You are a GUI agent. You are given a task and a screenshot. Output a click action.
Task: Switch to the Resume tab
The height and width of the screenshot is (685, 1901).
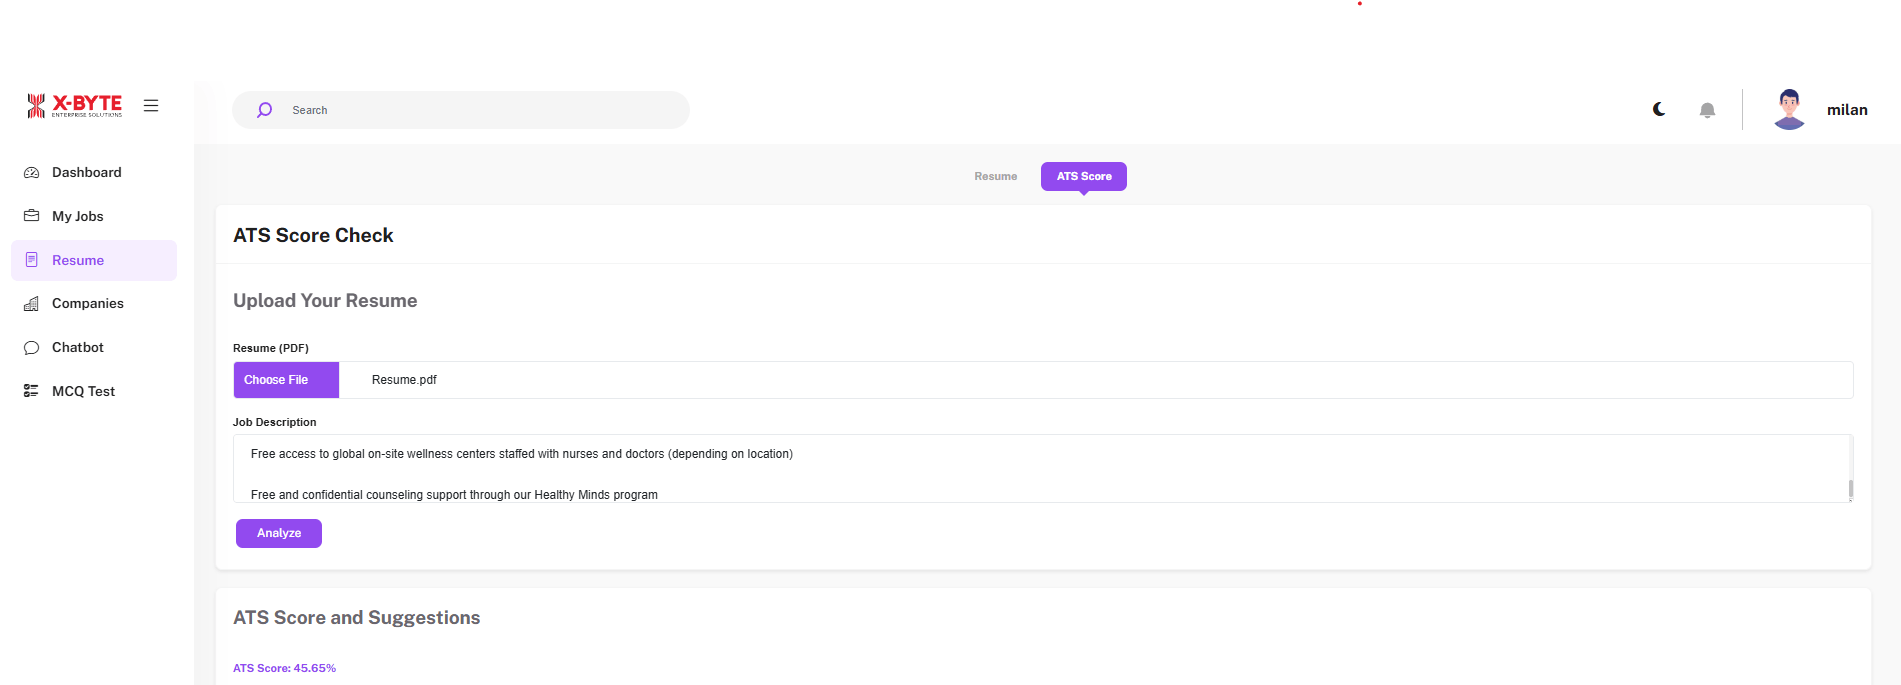click(995, 176)
